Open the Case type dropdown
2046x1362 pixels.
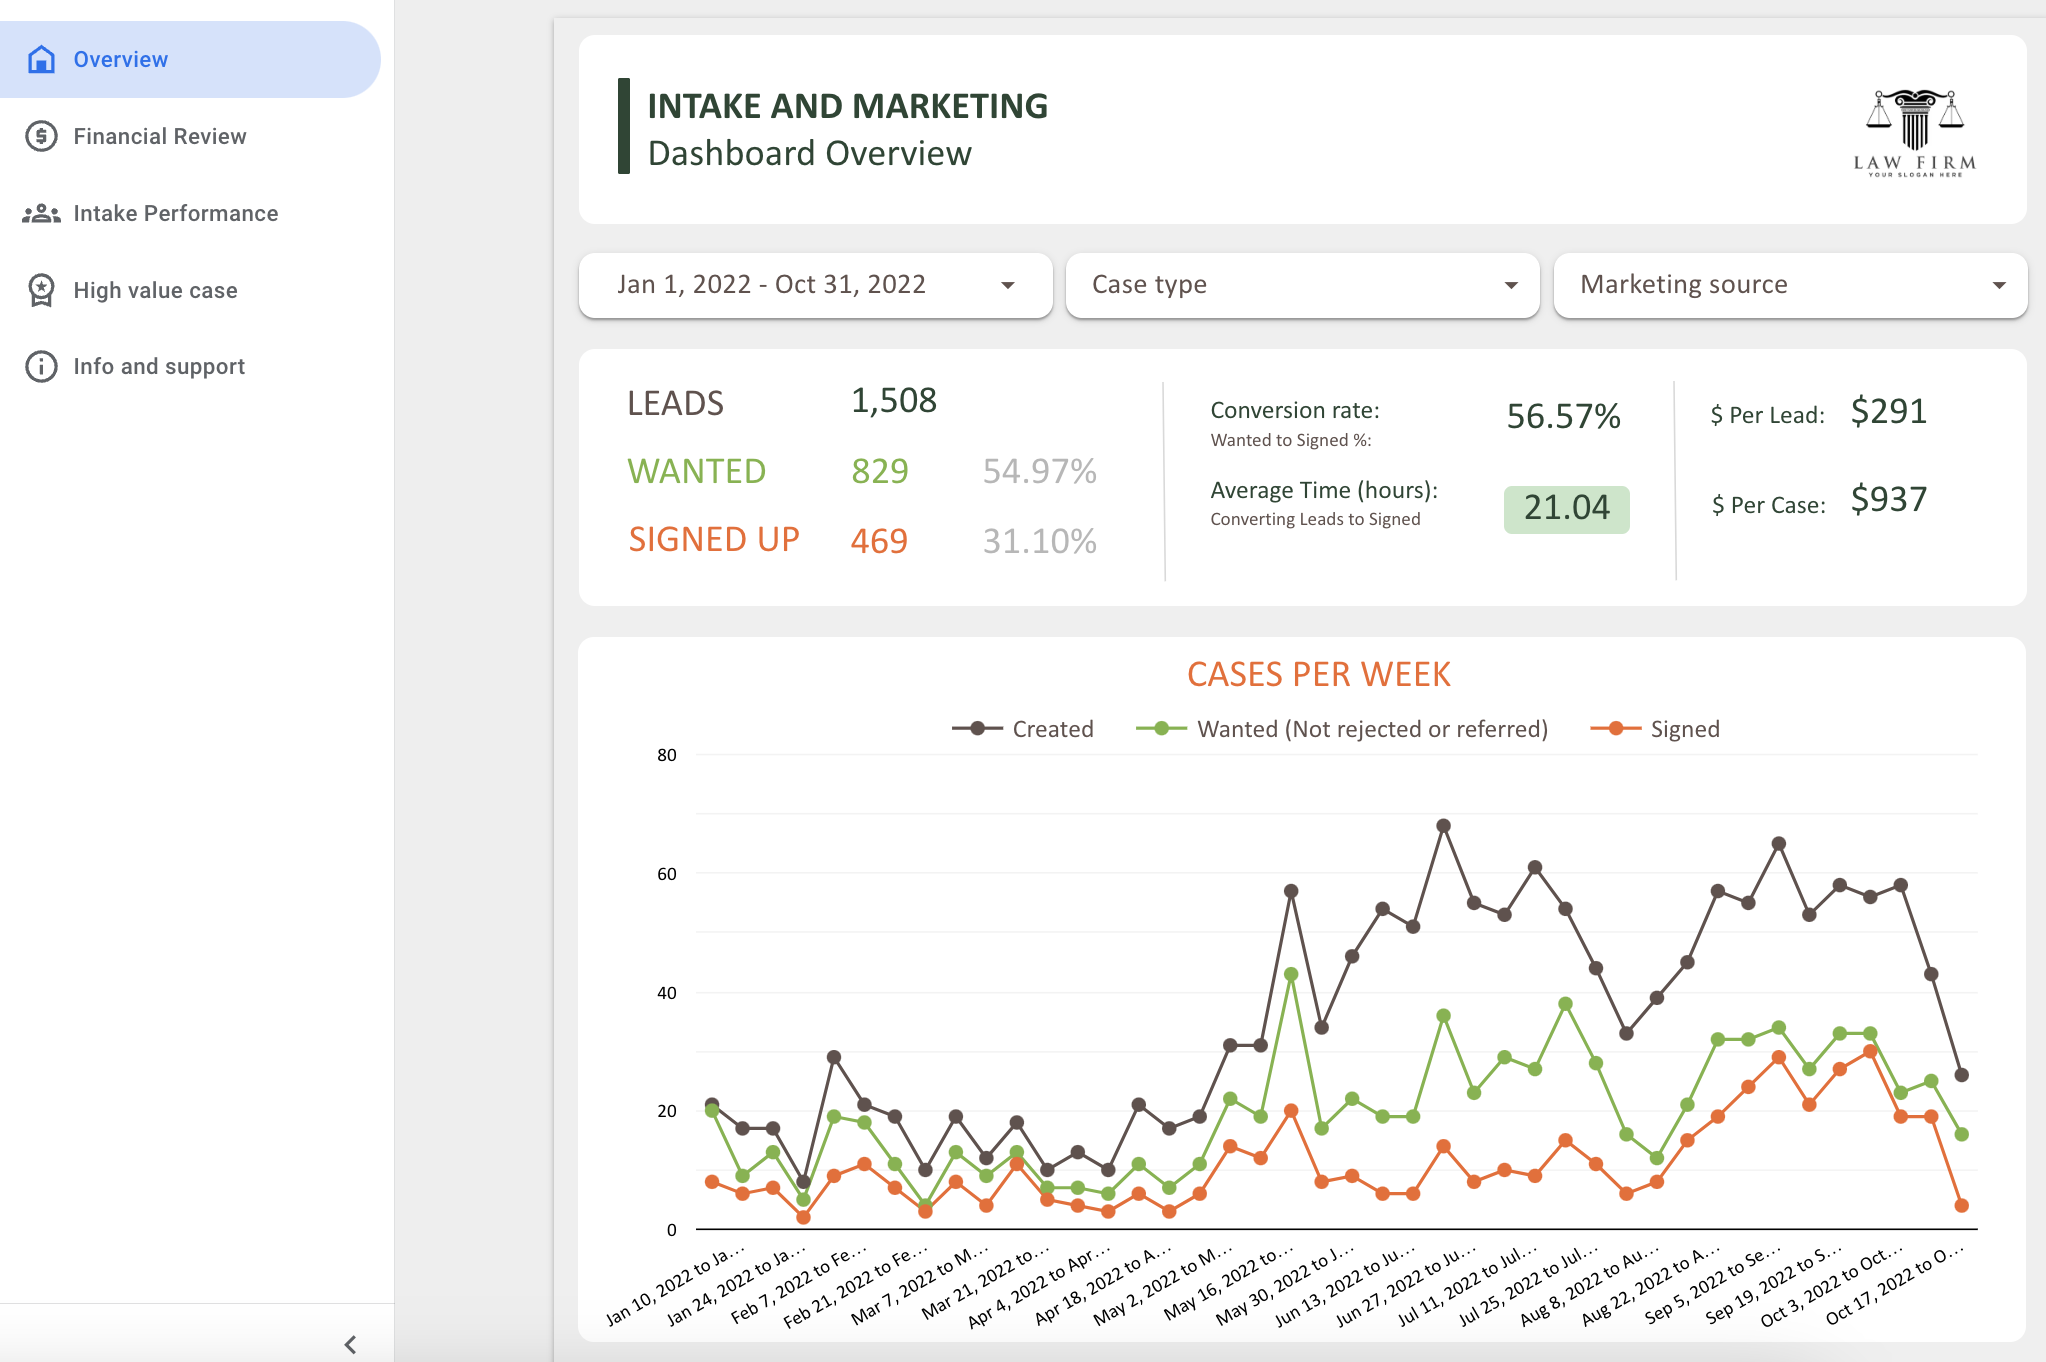point(1300,285)
